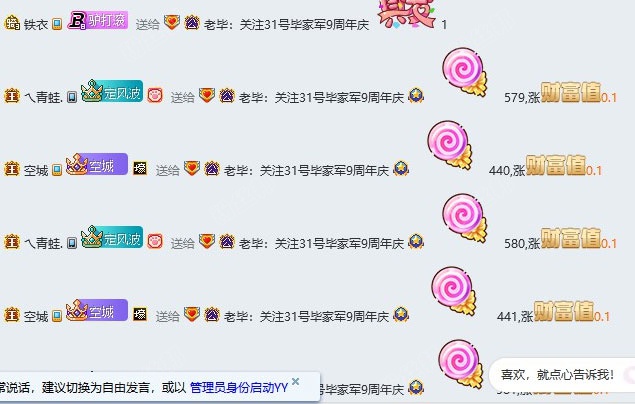This screenshot has width=635, height=404.
Task: Click the 喜欢，就点心告诉我! bubble
Action: 557,375
